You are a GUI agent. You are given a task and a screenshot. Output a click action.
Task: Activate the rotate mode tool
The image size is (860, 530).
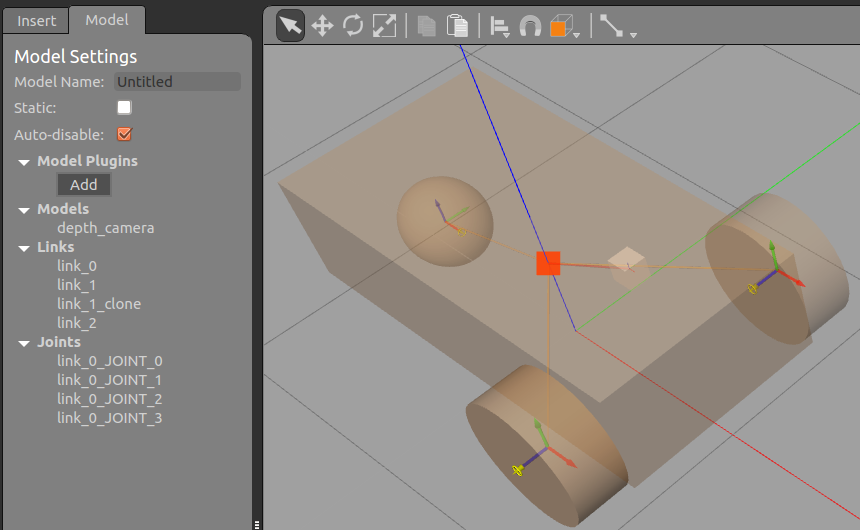pyautogui.click(x=353, y=26)
